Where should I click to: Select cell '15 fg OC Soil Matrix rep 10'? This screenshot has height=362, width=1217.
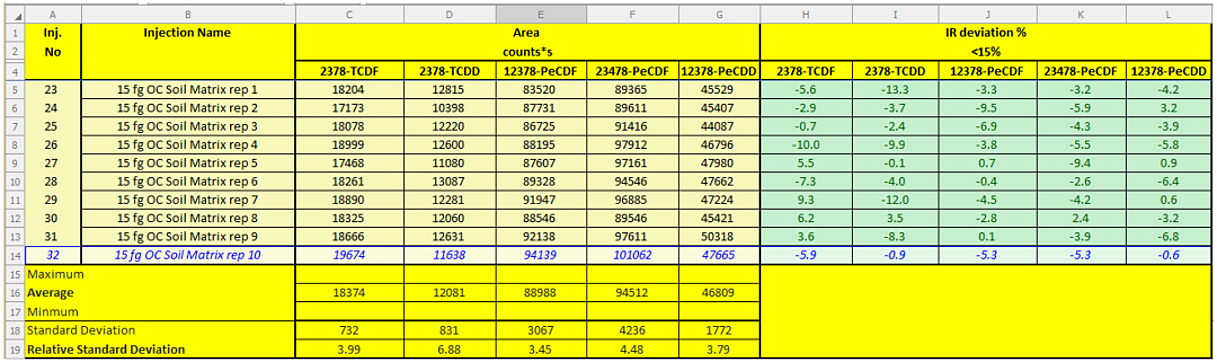pyautogui.click(x=187, y=255)
